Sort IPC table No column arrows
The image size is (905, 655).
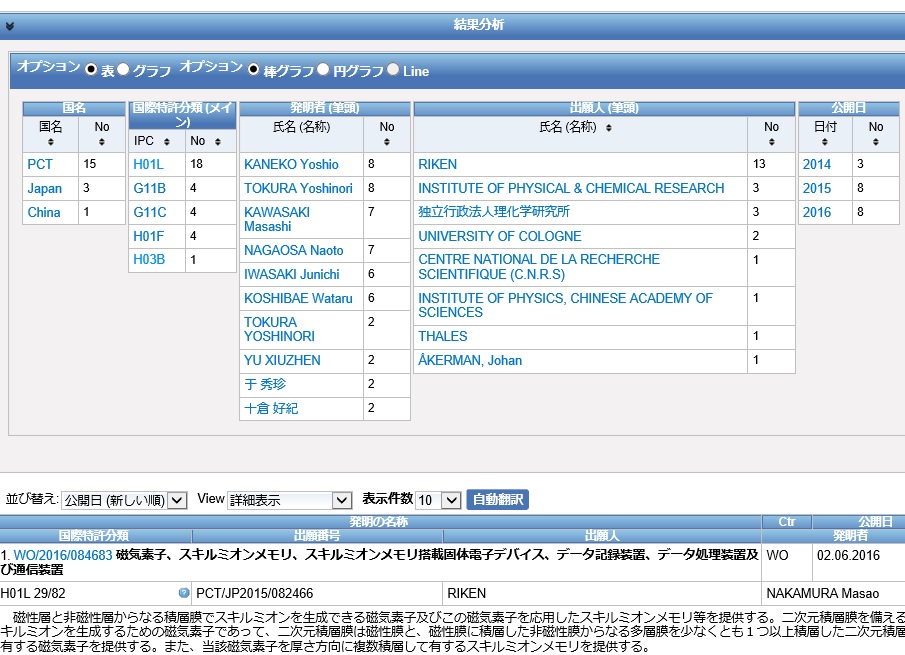tap(218, 141)
